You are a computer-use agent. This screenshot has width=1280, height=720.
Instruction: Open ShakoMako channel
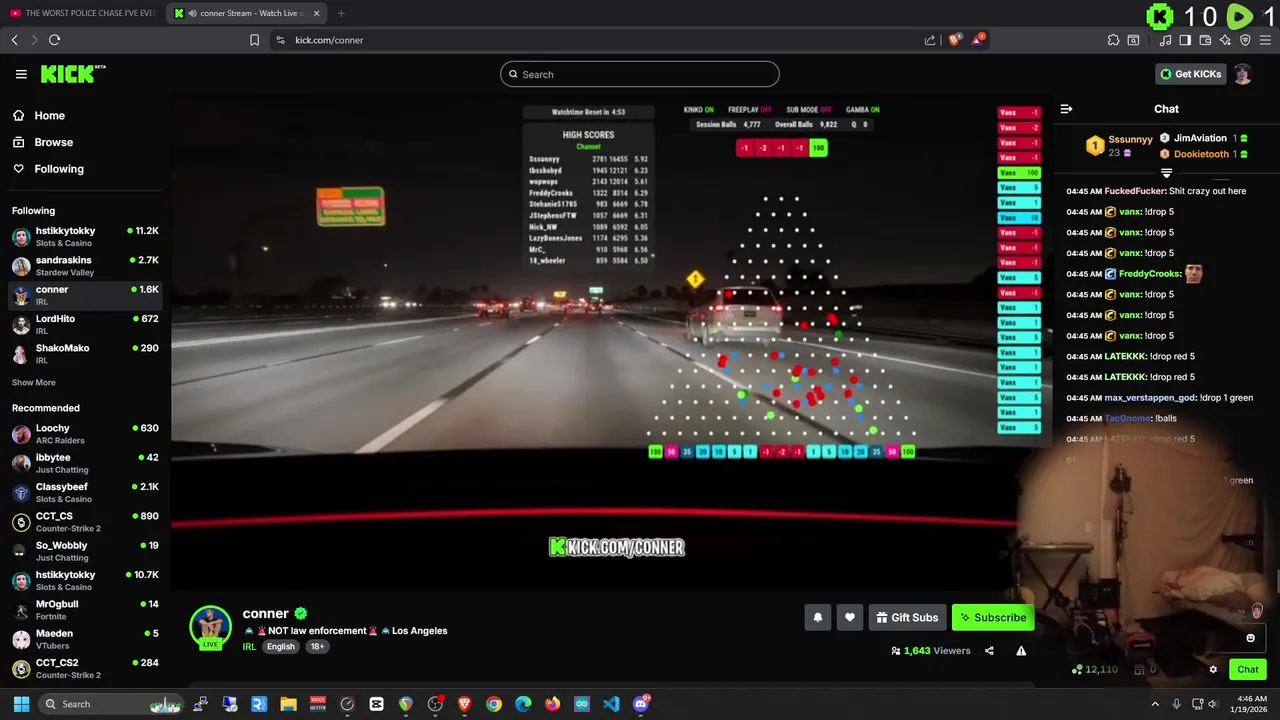[x=85, y=353]
